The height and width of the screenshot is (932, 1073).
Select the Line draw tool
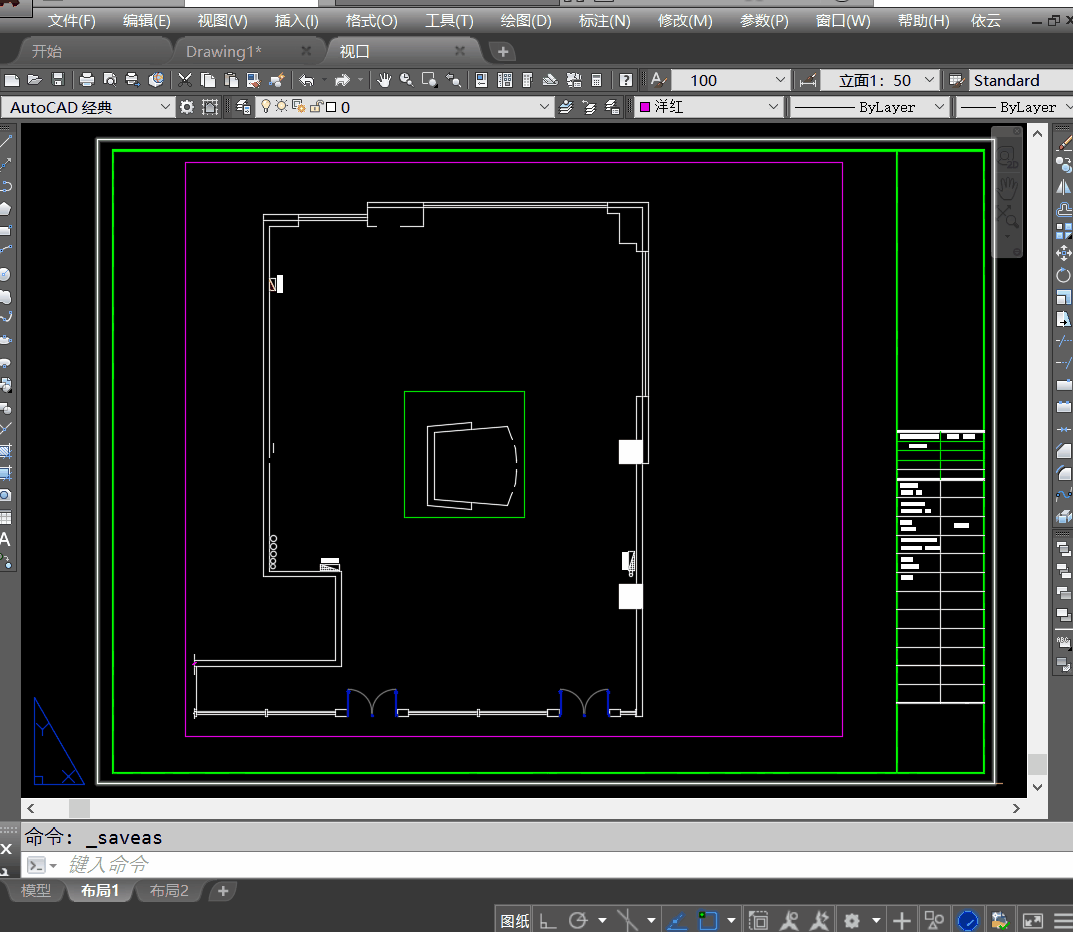click(6, 142)
